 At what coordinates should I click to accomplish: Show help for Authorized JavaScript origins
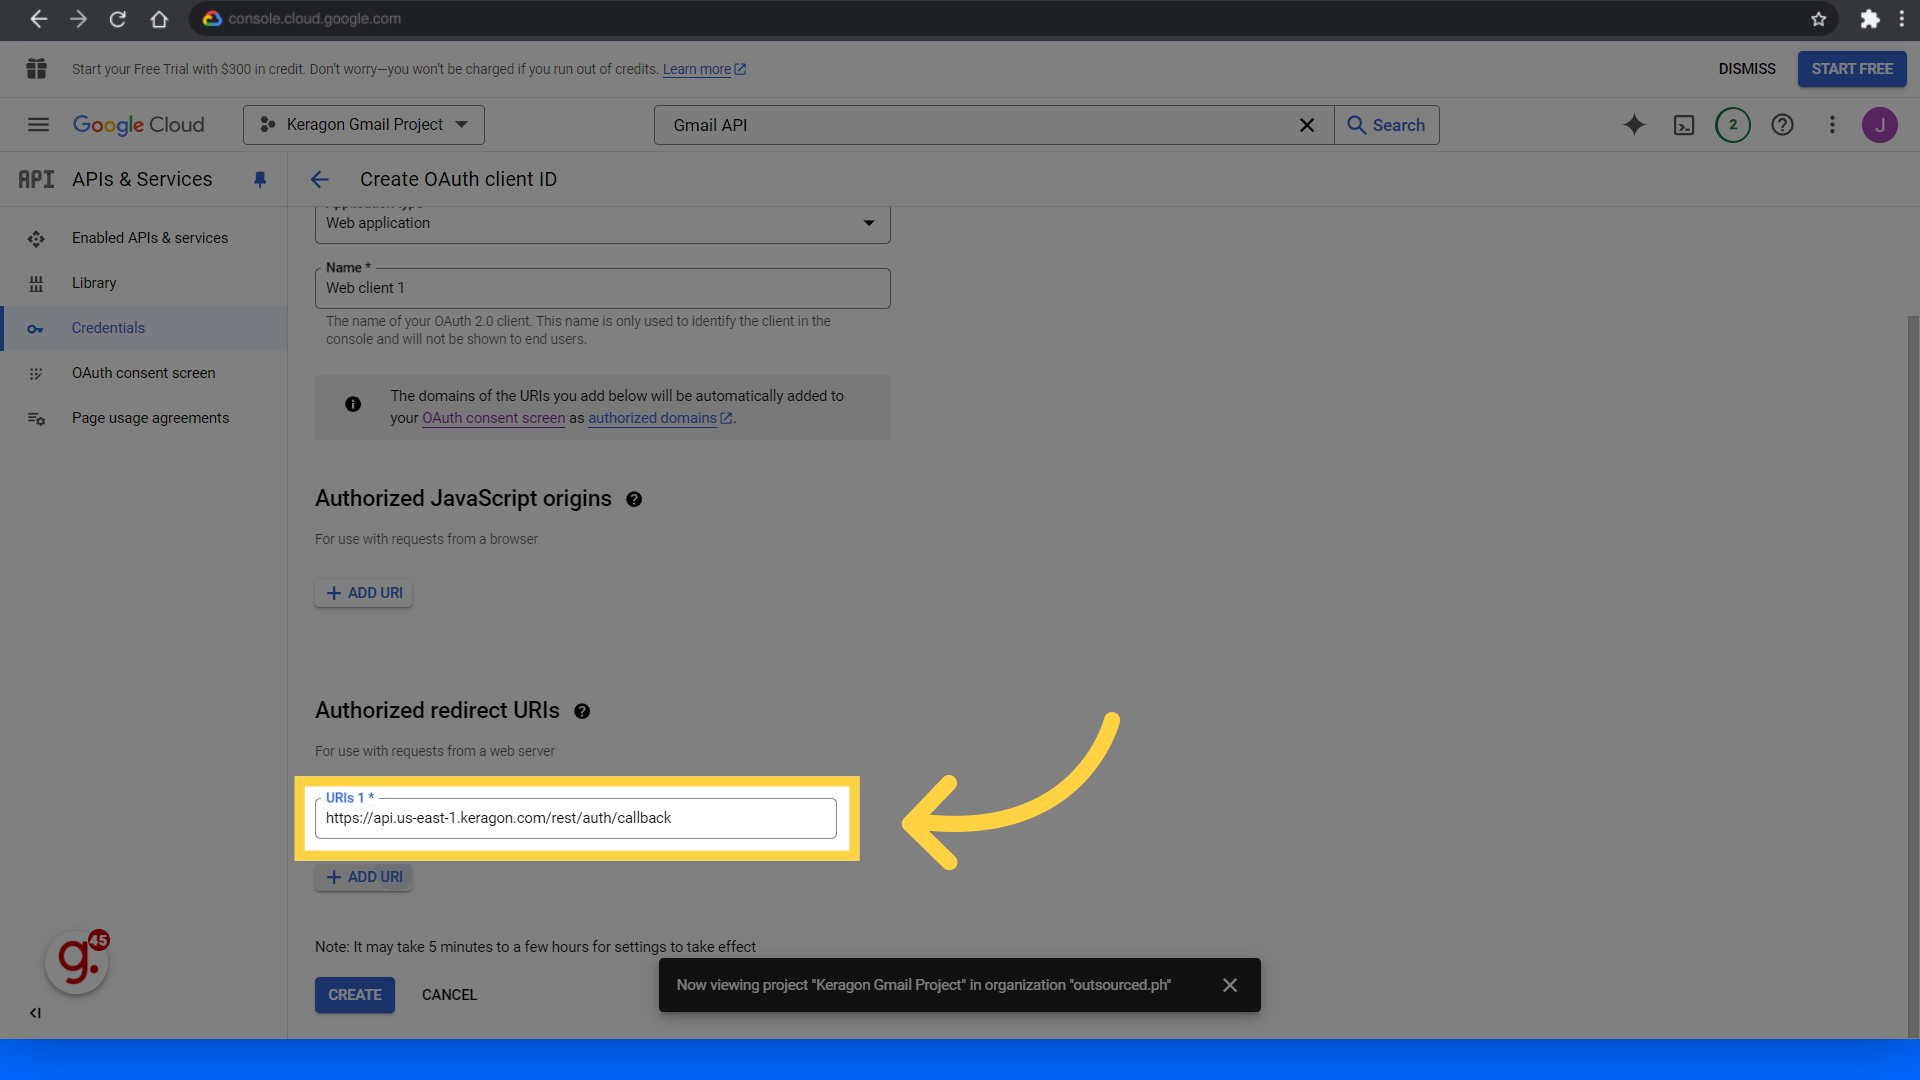pyautogui.click(x=634, y=499)
